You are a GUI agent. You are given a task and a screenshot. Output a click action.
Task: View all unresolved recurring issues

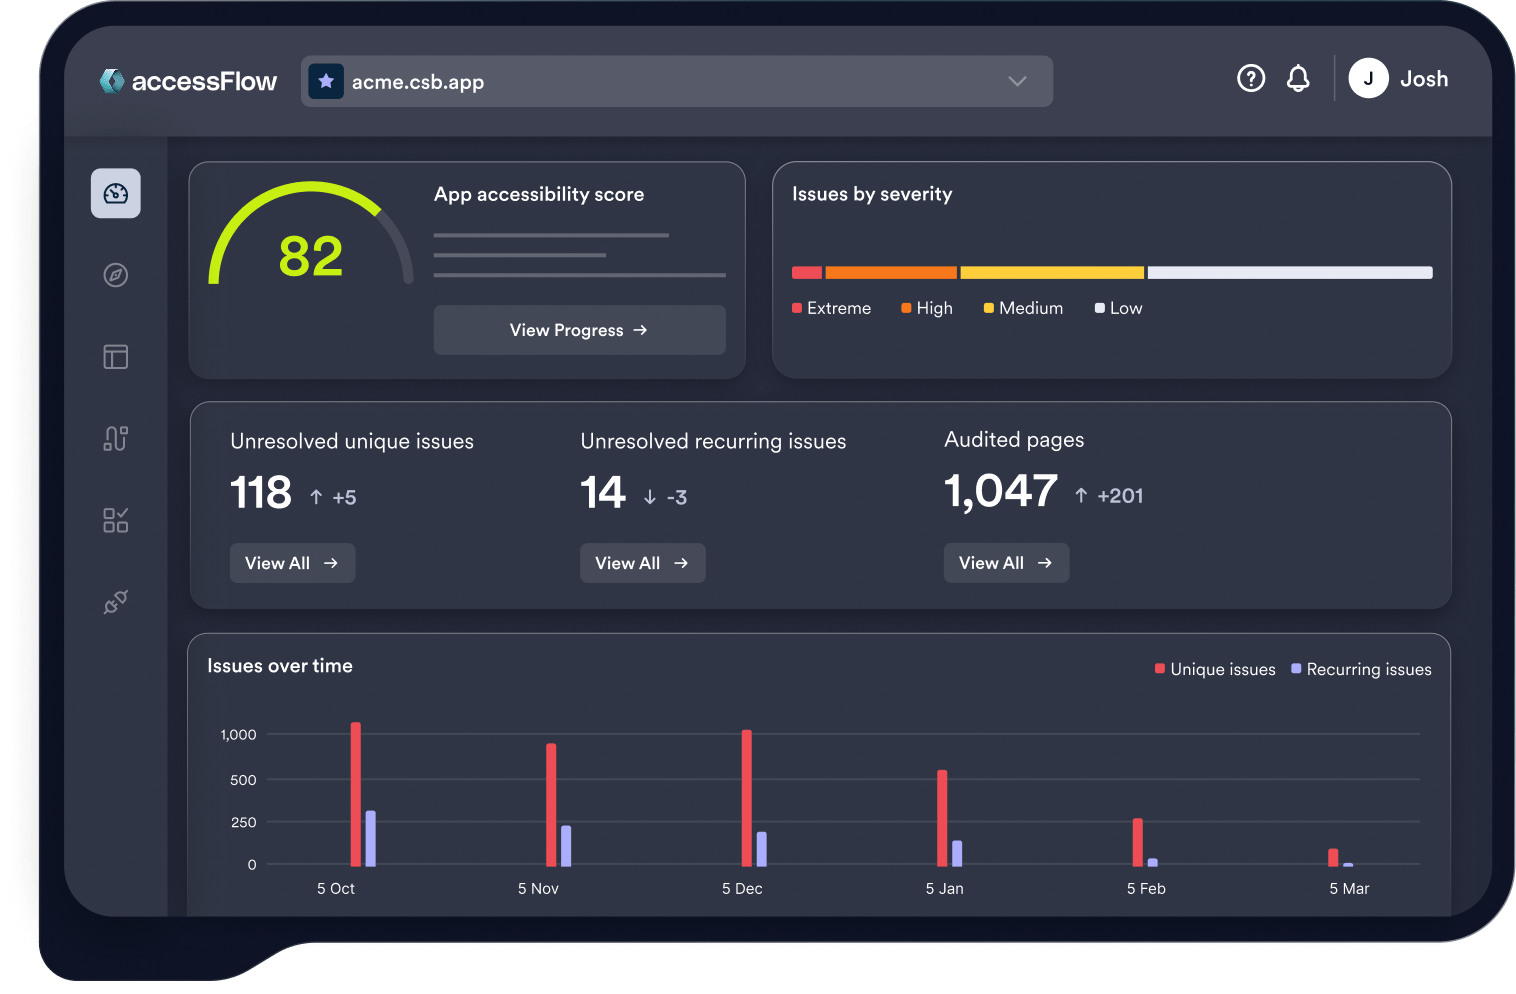(642, 563)
